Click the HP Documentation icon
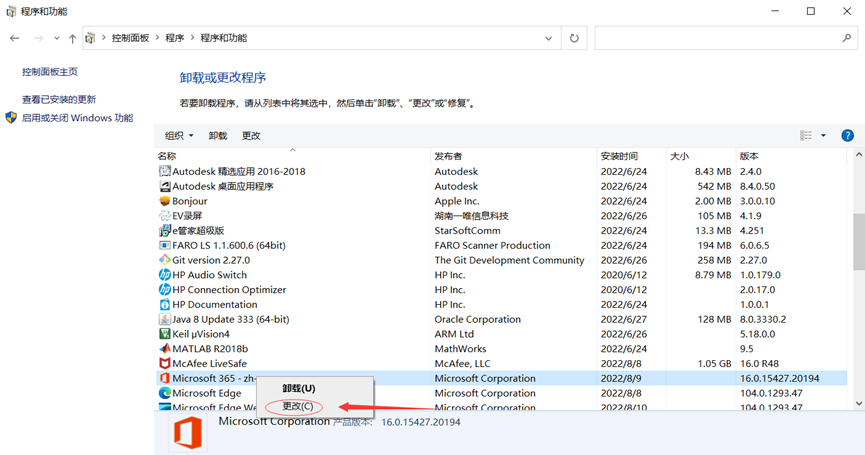 click(164, 304)
